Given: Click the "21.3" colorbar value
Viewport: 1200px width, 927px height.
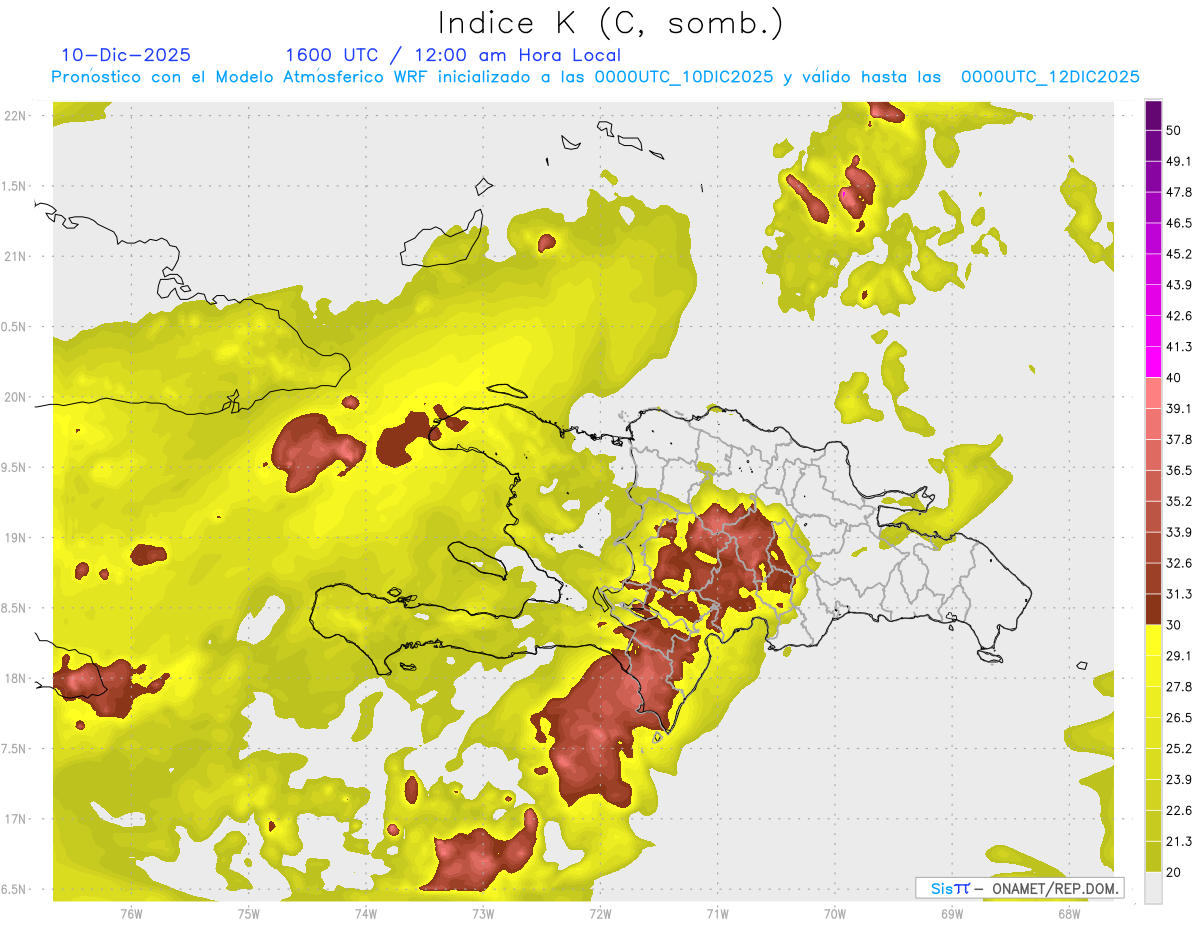Looking at the screenshot, I should click(1179, 841).
